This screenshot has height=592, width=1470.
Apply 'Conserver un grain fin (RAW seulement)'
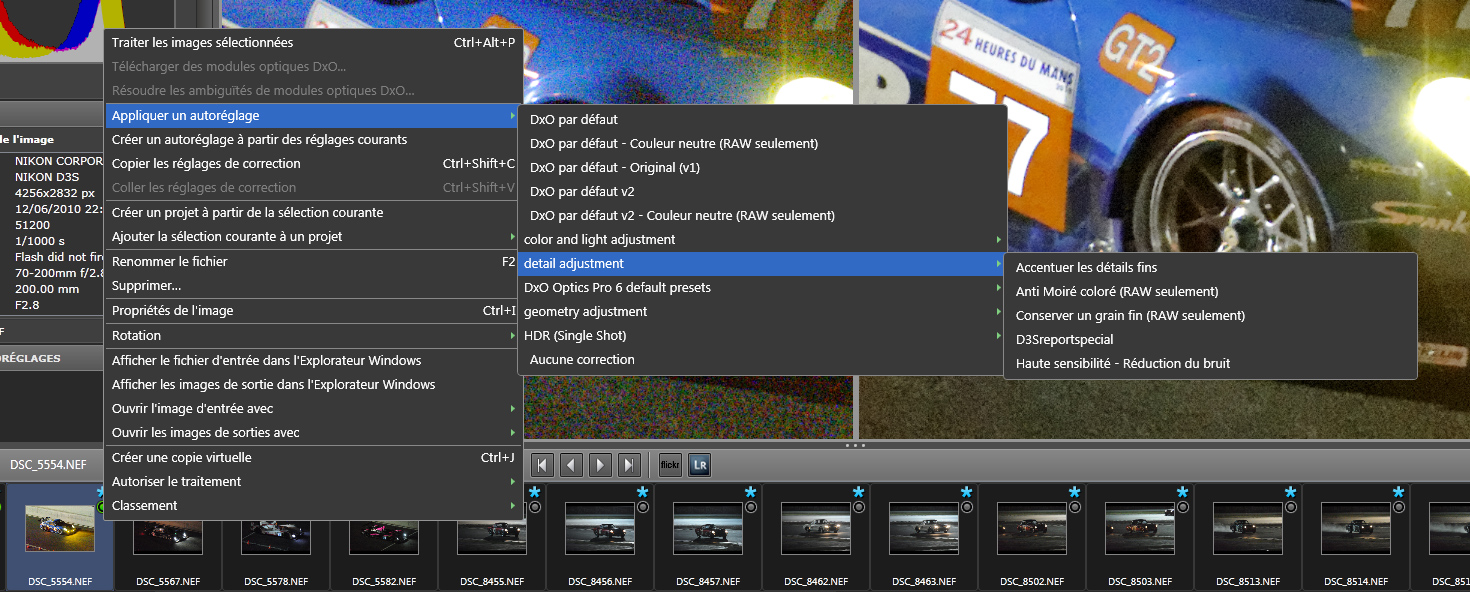[1210, 316]
